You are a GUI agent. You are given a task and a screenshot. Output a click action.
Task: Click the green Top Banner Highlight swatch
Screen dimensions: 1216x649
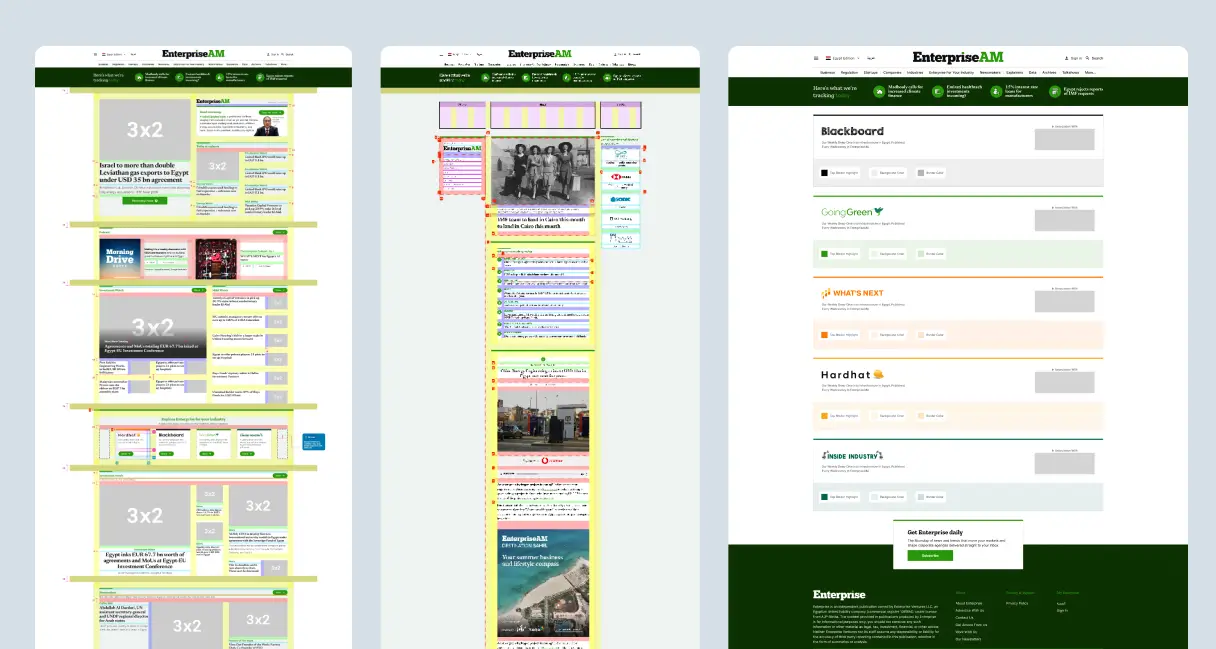(x=825, y=254)
